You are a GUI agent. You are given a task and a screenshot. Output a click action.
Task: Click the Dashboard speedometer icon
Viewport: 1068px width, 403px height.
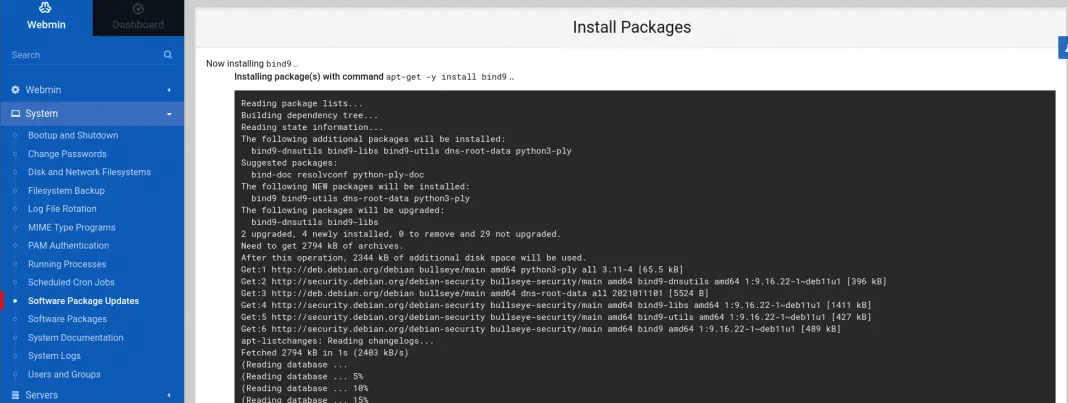click(138, 8)
